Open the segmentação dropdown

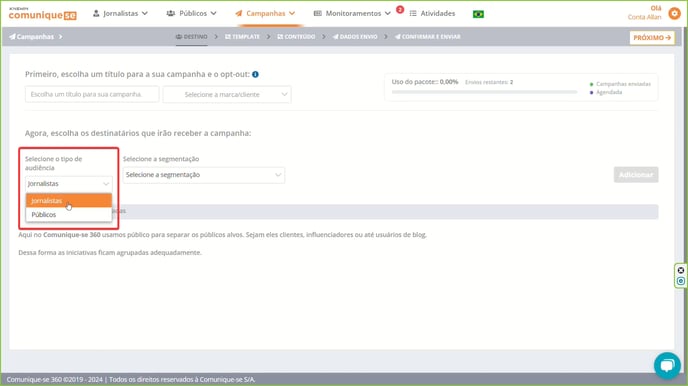tap(204, 175)
